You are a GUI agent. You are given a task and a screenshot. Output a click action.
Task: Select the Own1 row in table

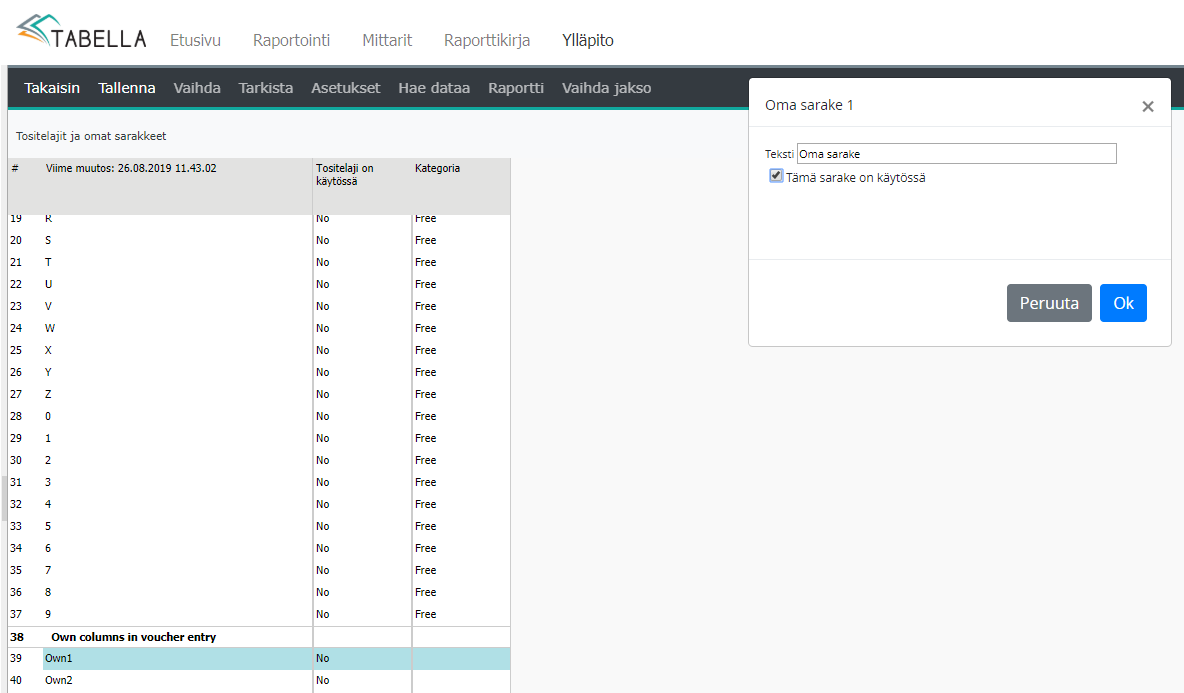point(177,658)
